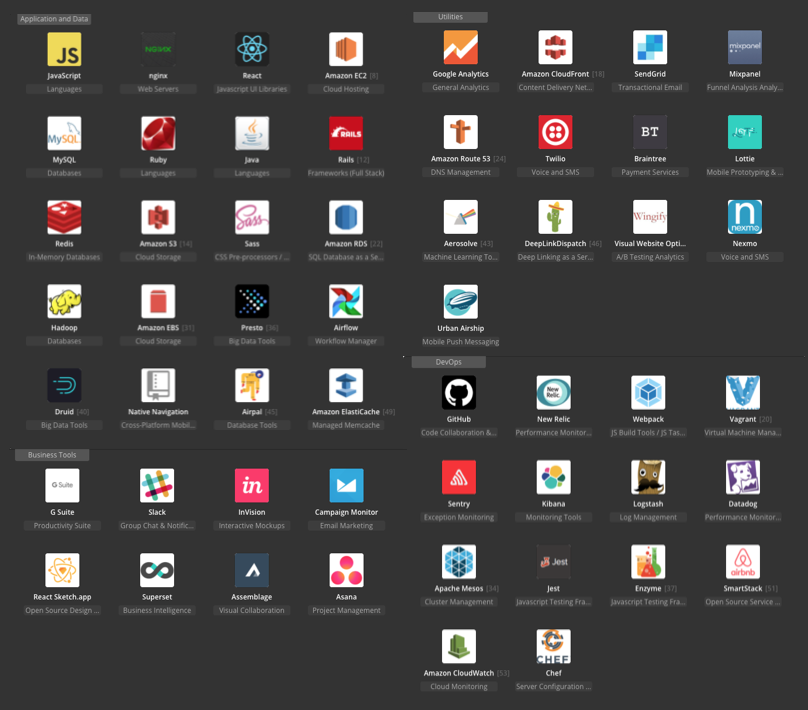Click the React Sketch.app name text
808x710 pixels.
tap(62, 597)
